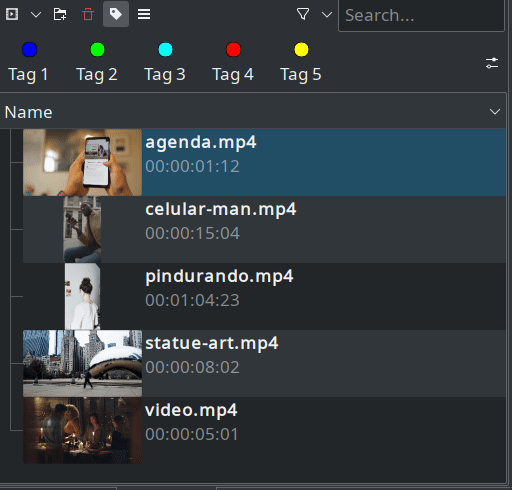This screenshot has height=490, width=512.
Task: Expand the Name column header chevron
Action: [x=495, y=112]
